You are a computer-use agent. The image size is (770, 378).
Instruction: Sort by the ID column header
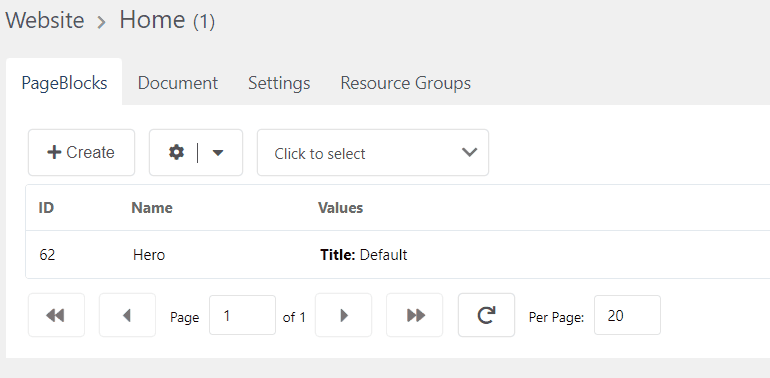coord(46,208)
